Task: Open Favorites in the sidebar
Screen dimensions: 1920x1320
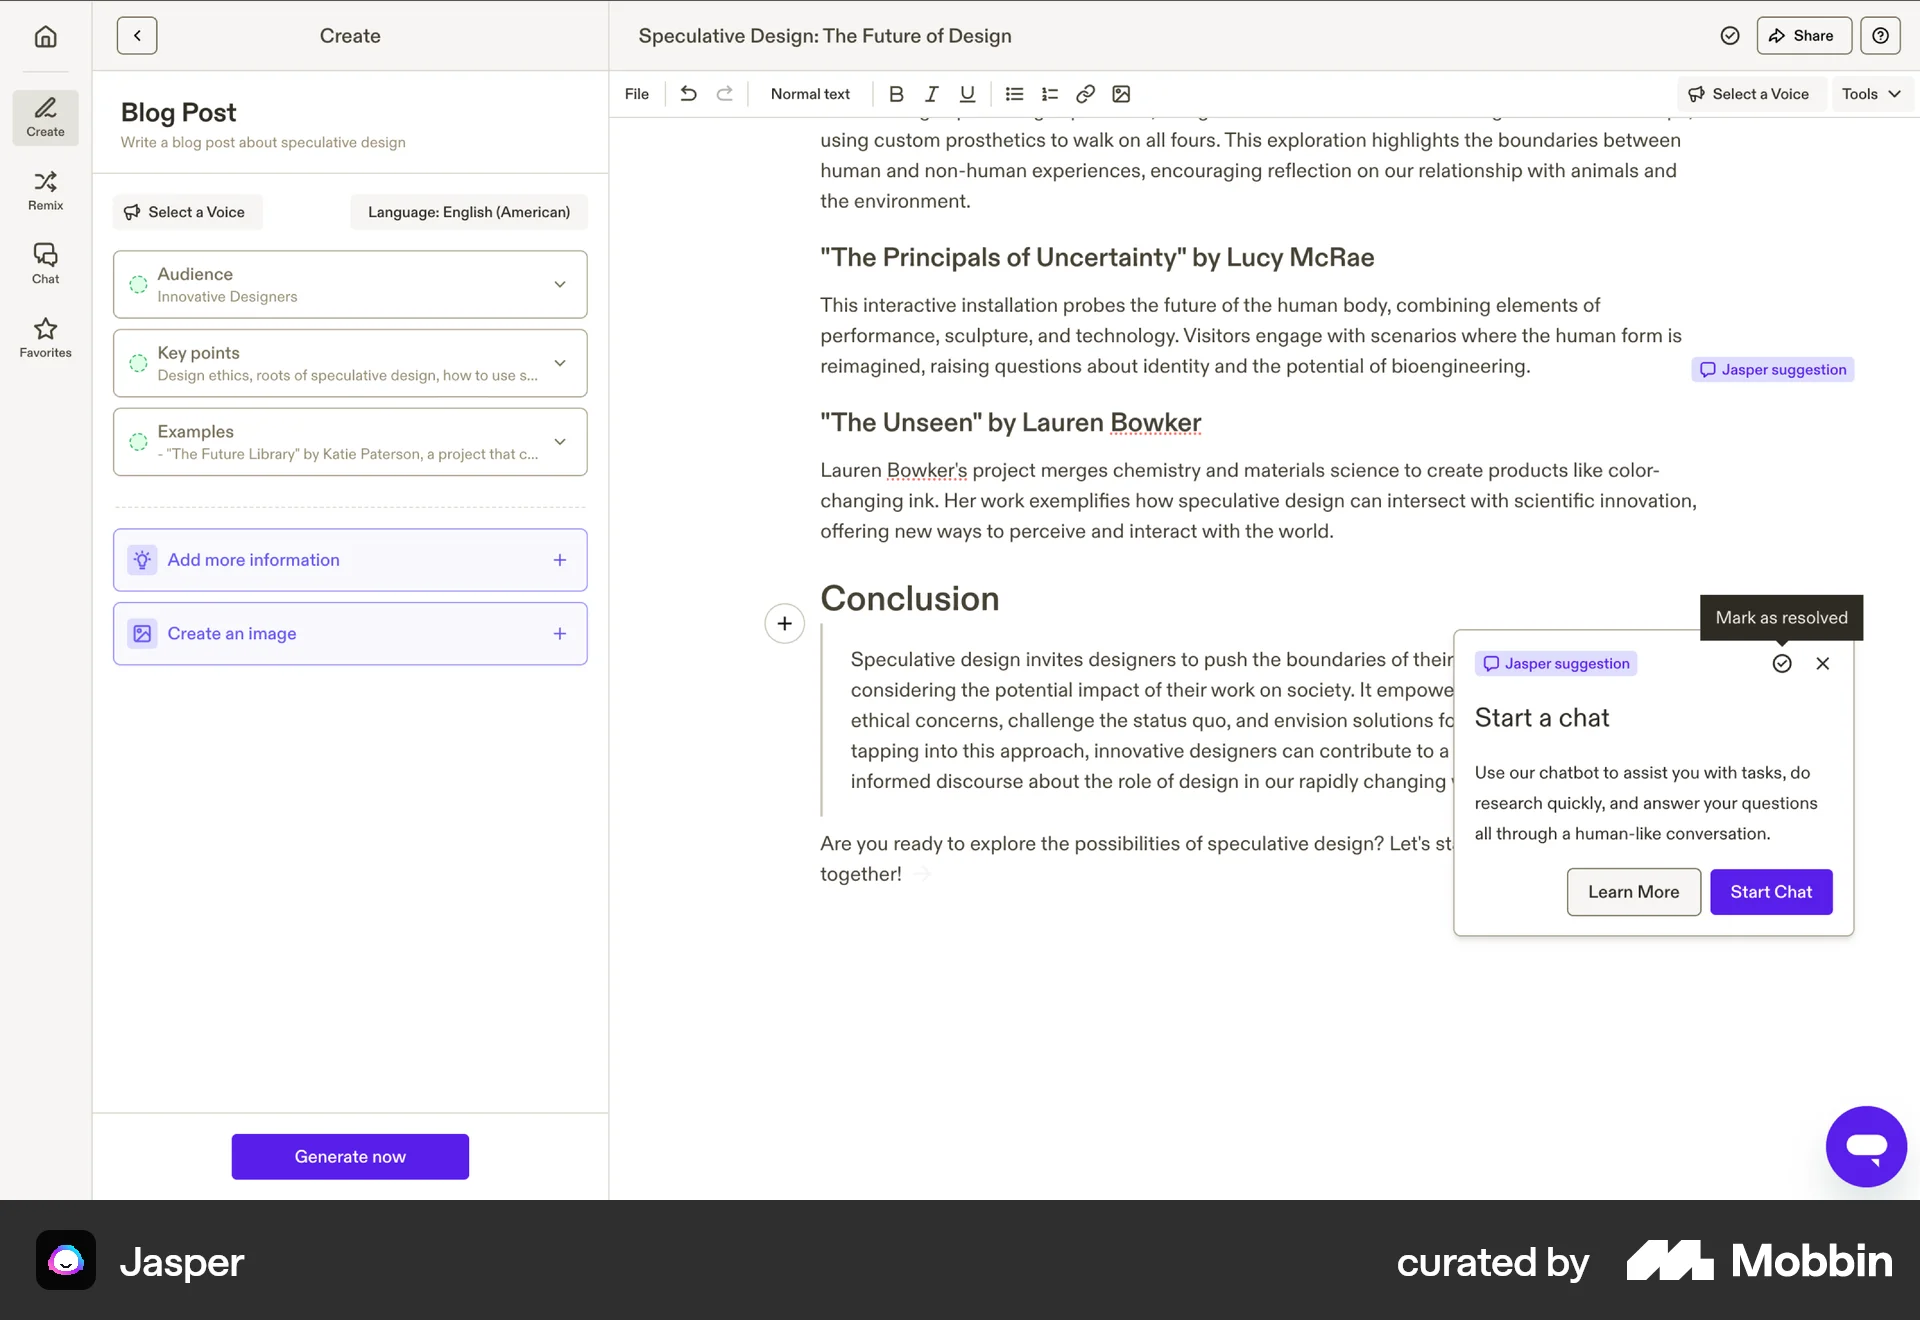Action: (x=45, y=337)
